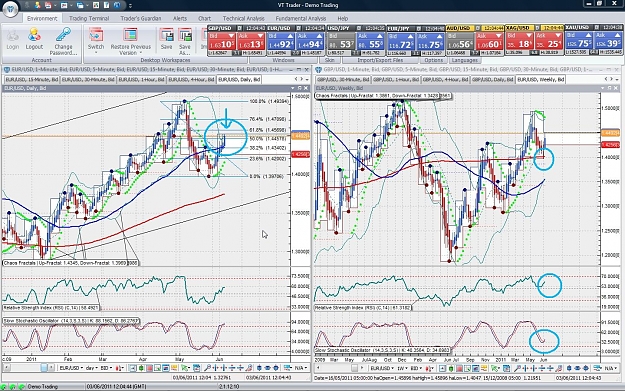625x391 pixels.
Task: Click the Change Password key icon
Action: [x=63, y=34]
